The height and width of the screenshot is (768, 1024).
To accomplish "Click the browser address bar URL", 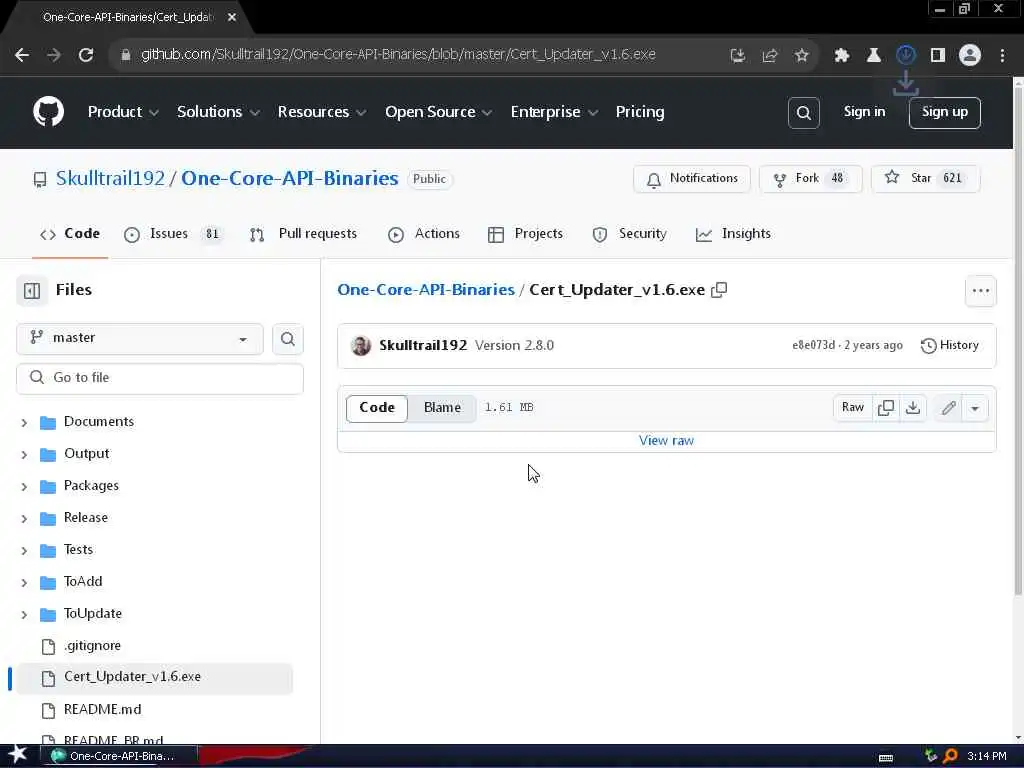I will pos(398,55).
